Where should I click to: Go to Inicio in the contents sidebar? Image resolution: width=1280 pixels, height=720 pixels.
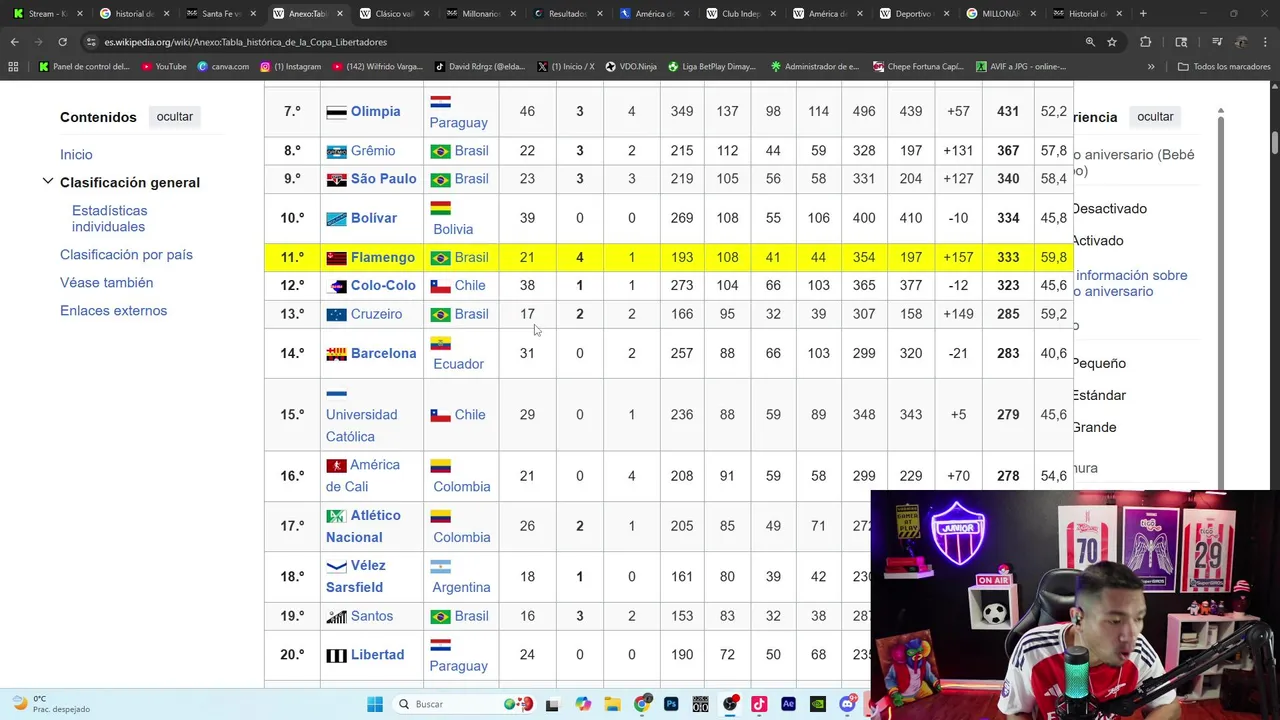pos(76,154)
